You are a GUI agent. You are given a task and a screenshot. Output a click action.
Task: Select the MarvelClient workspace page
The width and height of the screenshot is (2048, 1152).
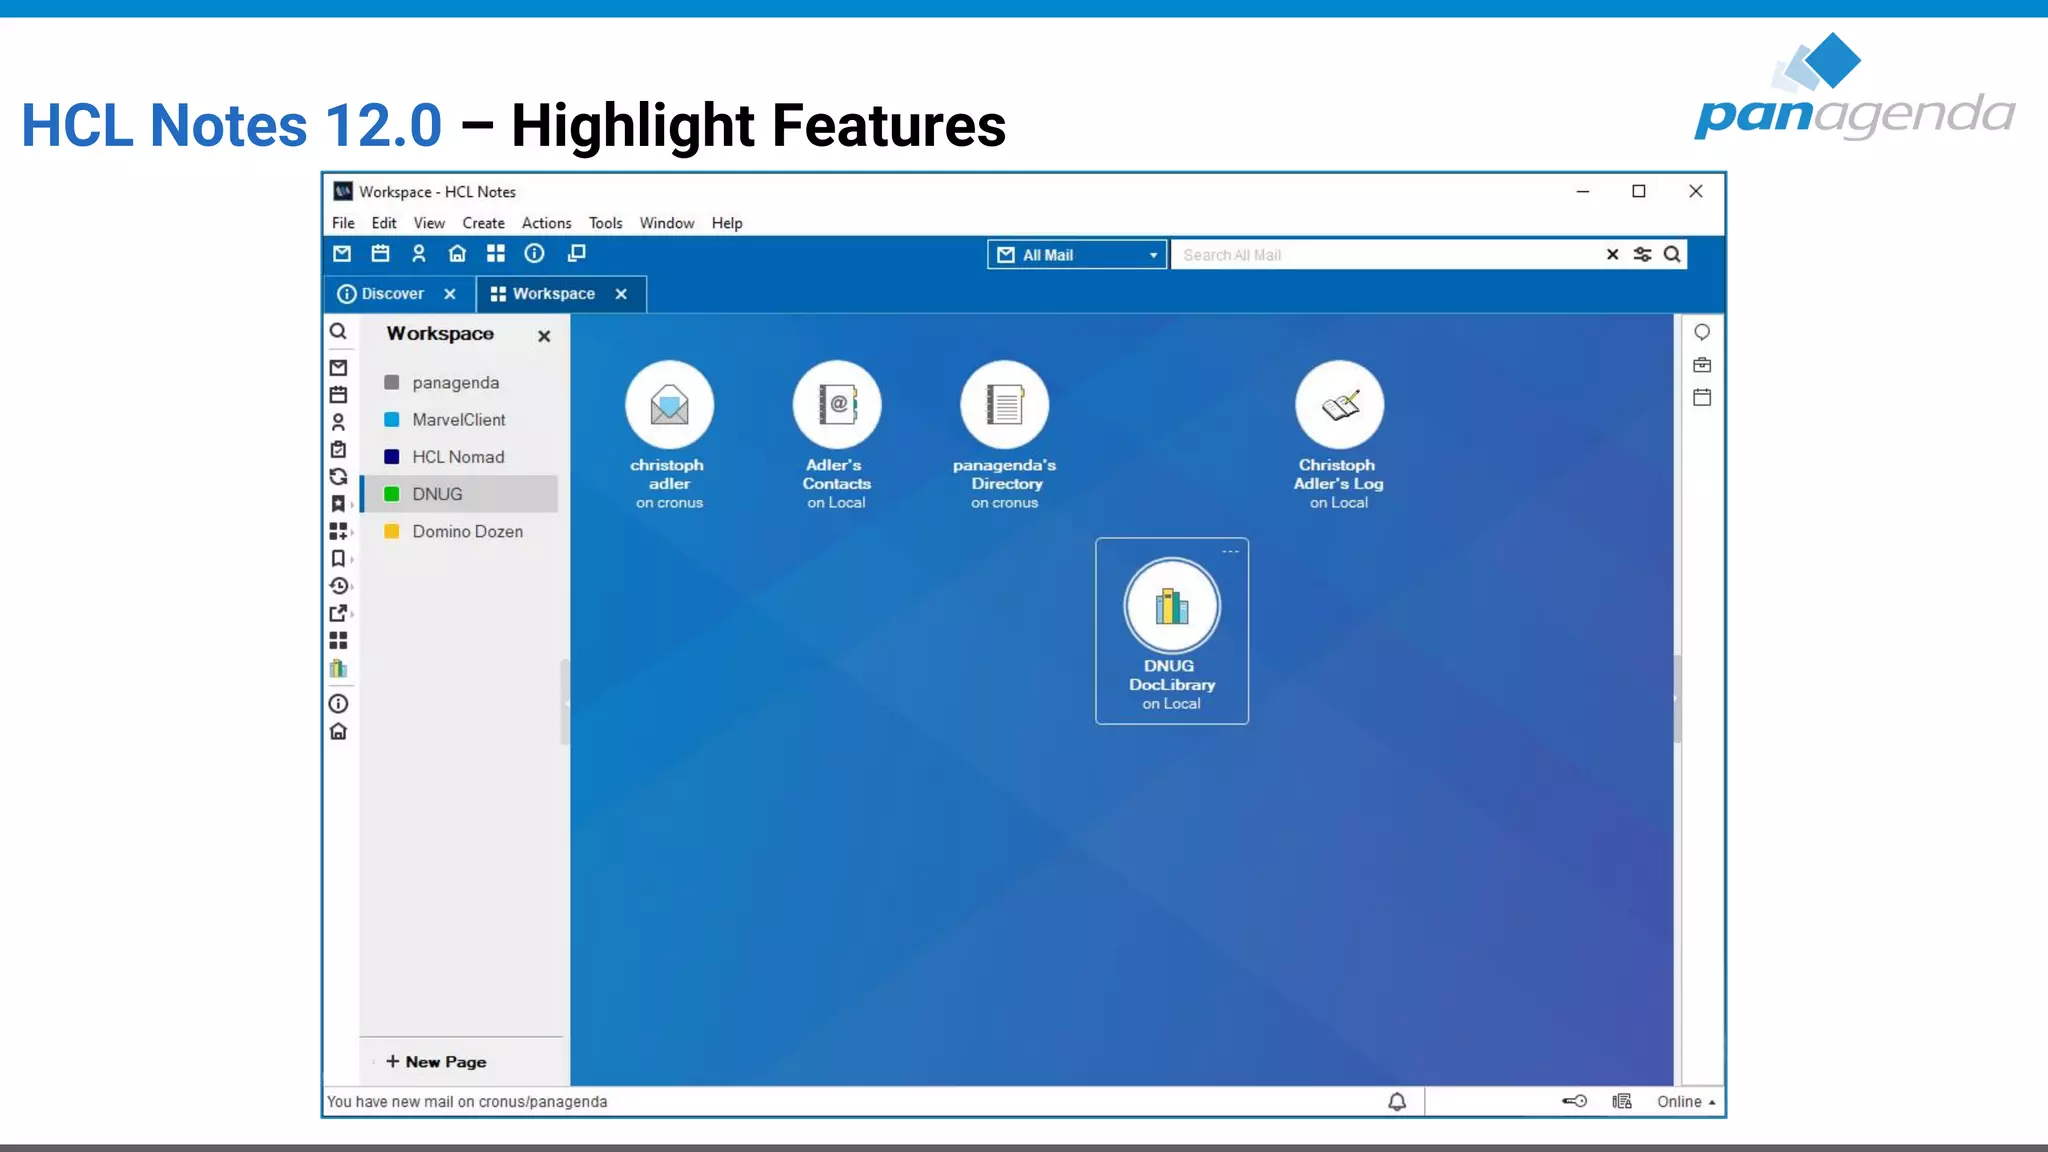[x=459, y=420]
